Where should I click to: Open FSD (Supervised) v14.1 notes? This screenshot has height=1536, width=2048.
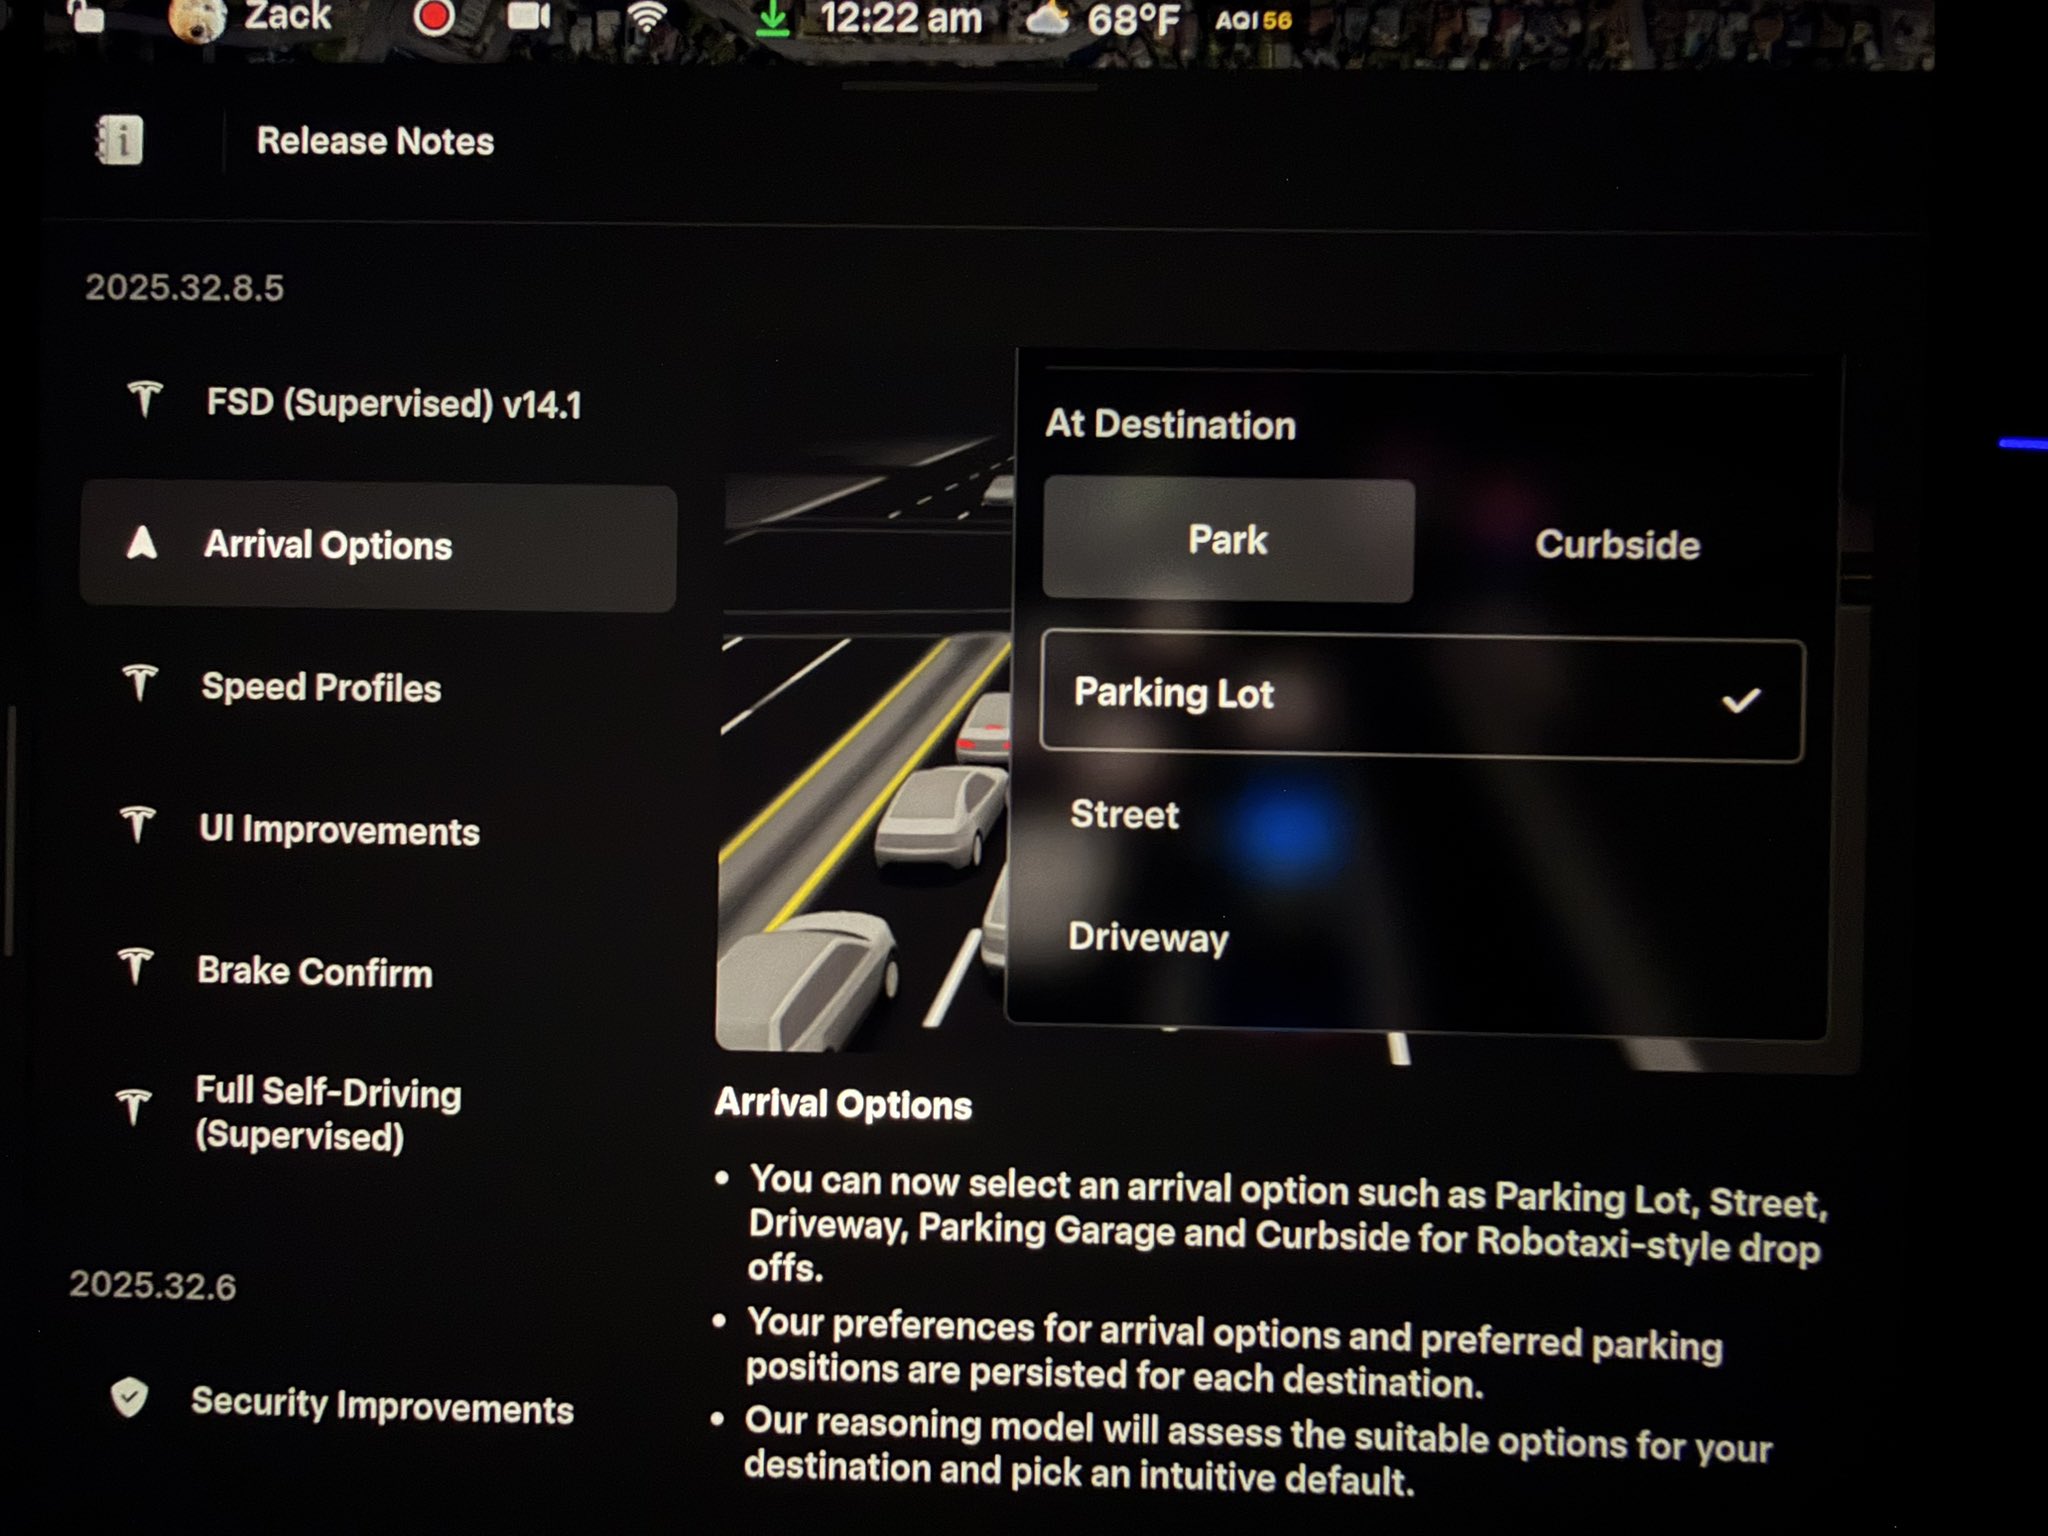[393, 404]
